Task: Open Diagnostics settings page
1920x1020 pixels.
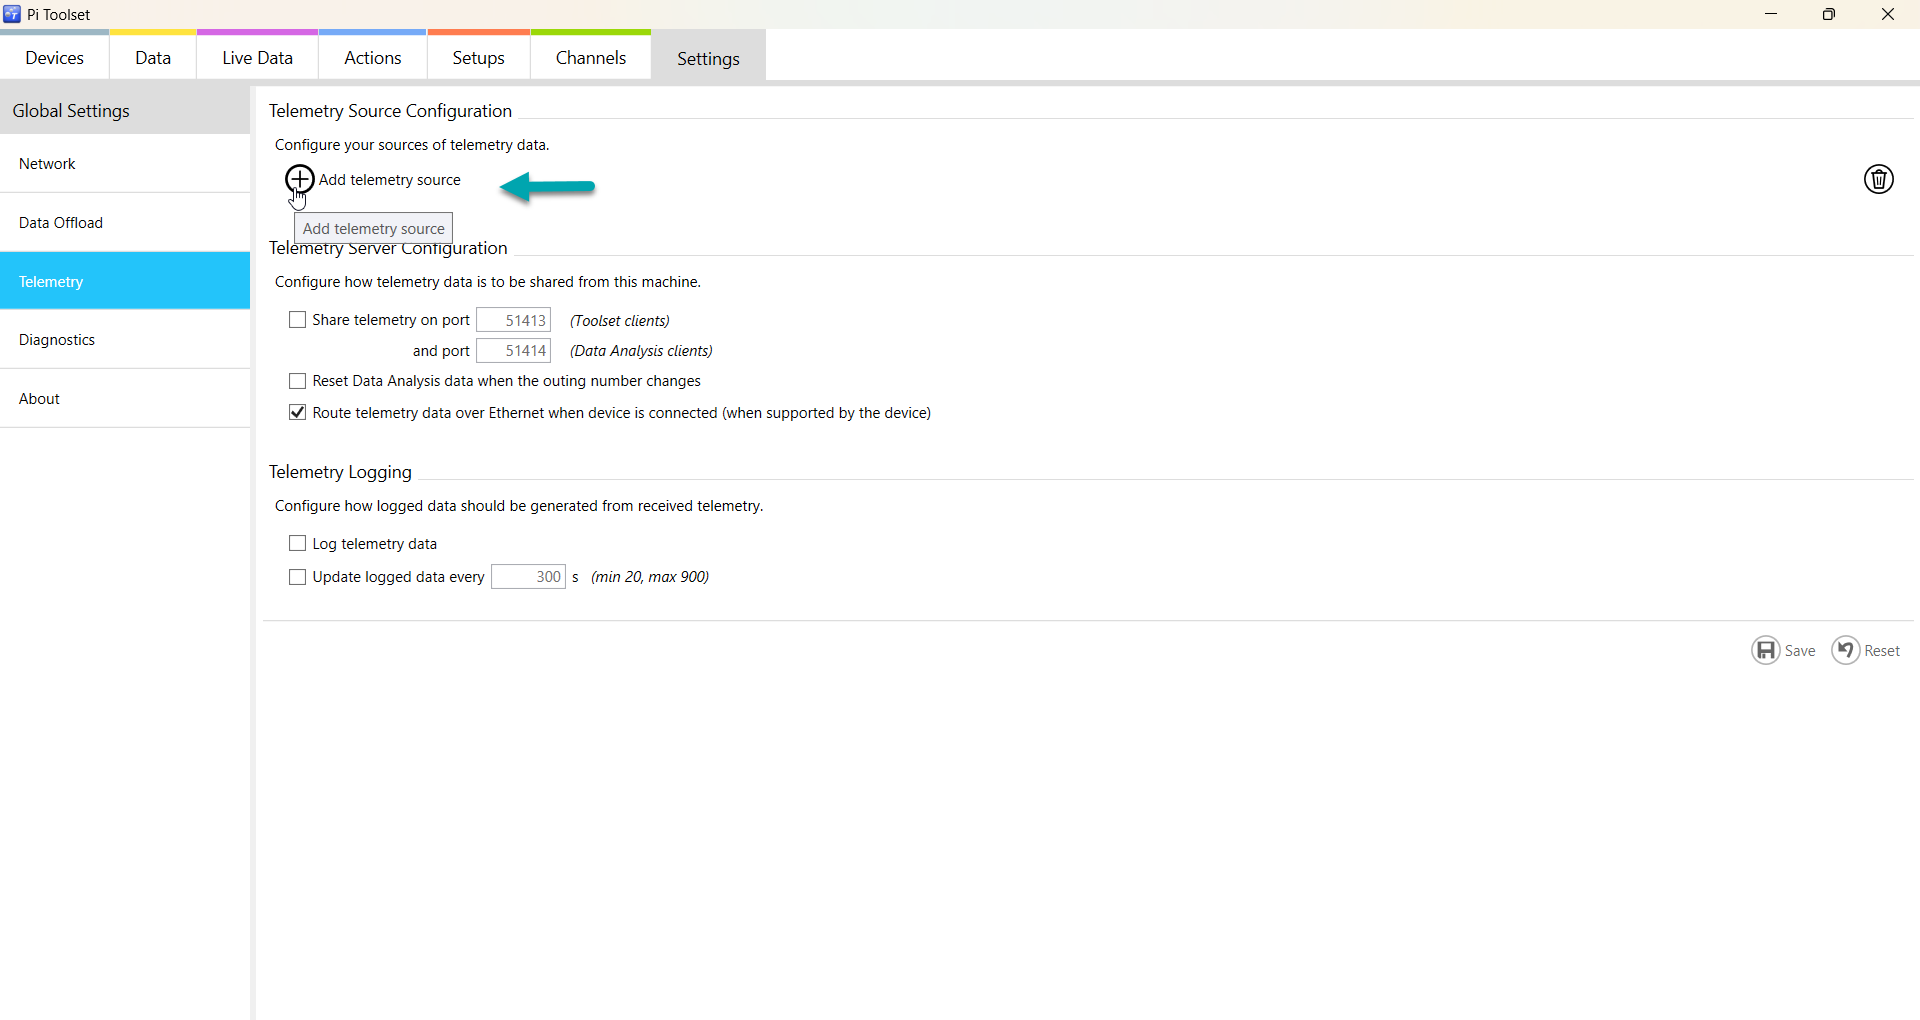Action: pyautogui.click(x=125, y=340)
